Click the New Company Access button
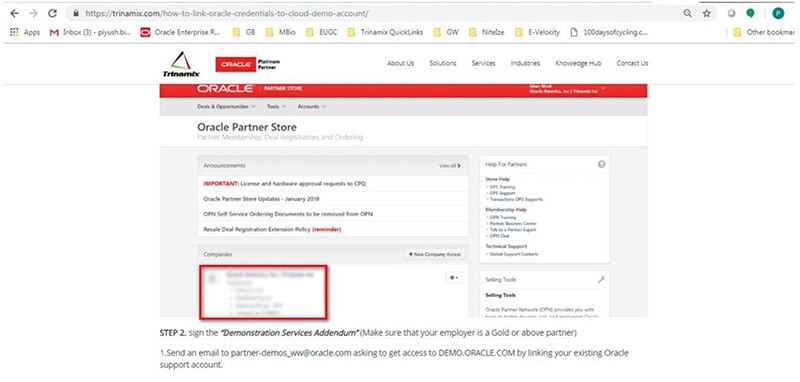This screenshot has width=800, height=382. pos(434,254)
